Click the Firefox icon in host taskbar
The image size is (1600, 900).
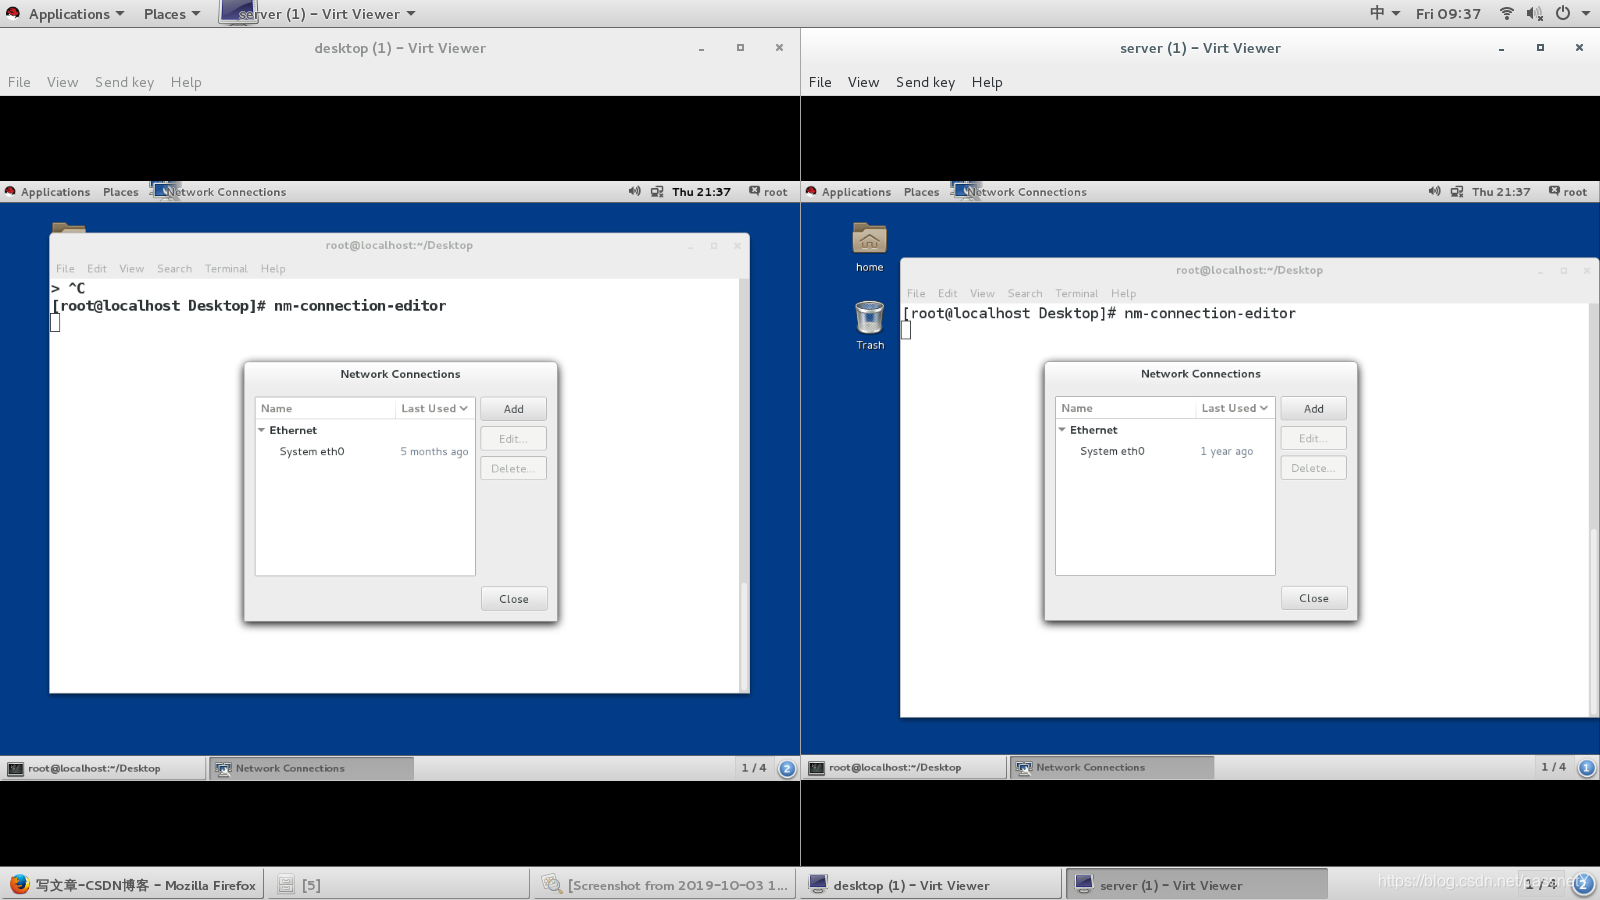[19, 884]
